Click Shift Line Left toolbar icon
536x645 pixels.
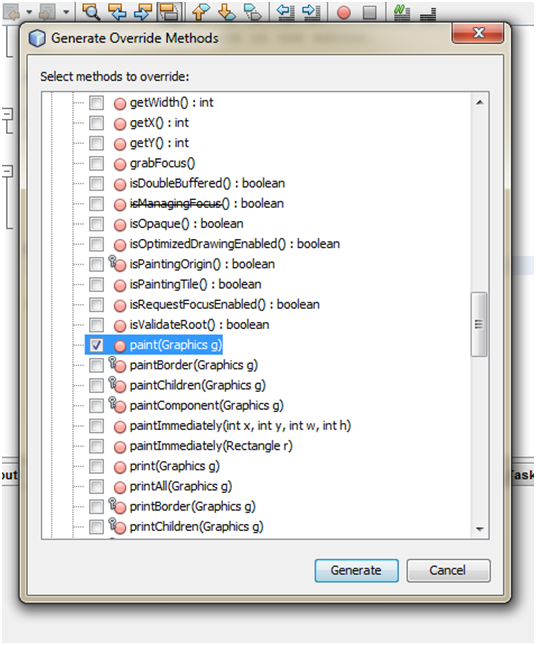coord(285,12)
